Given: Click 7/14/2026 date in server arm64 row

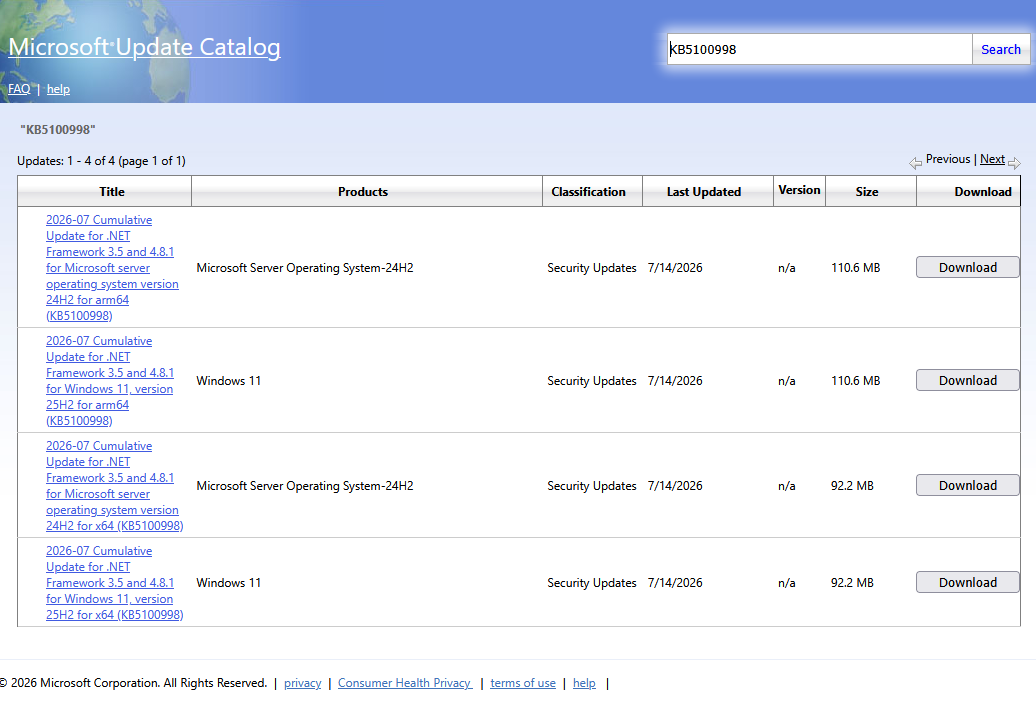Looking at the screenshot, I should [675, 268].
